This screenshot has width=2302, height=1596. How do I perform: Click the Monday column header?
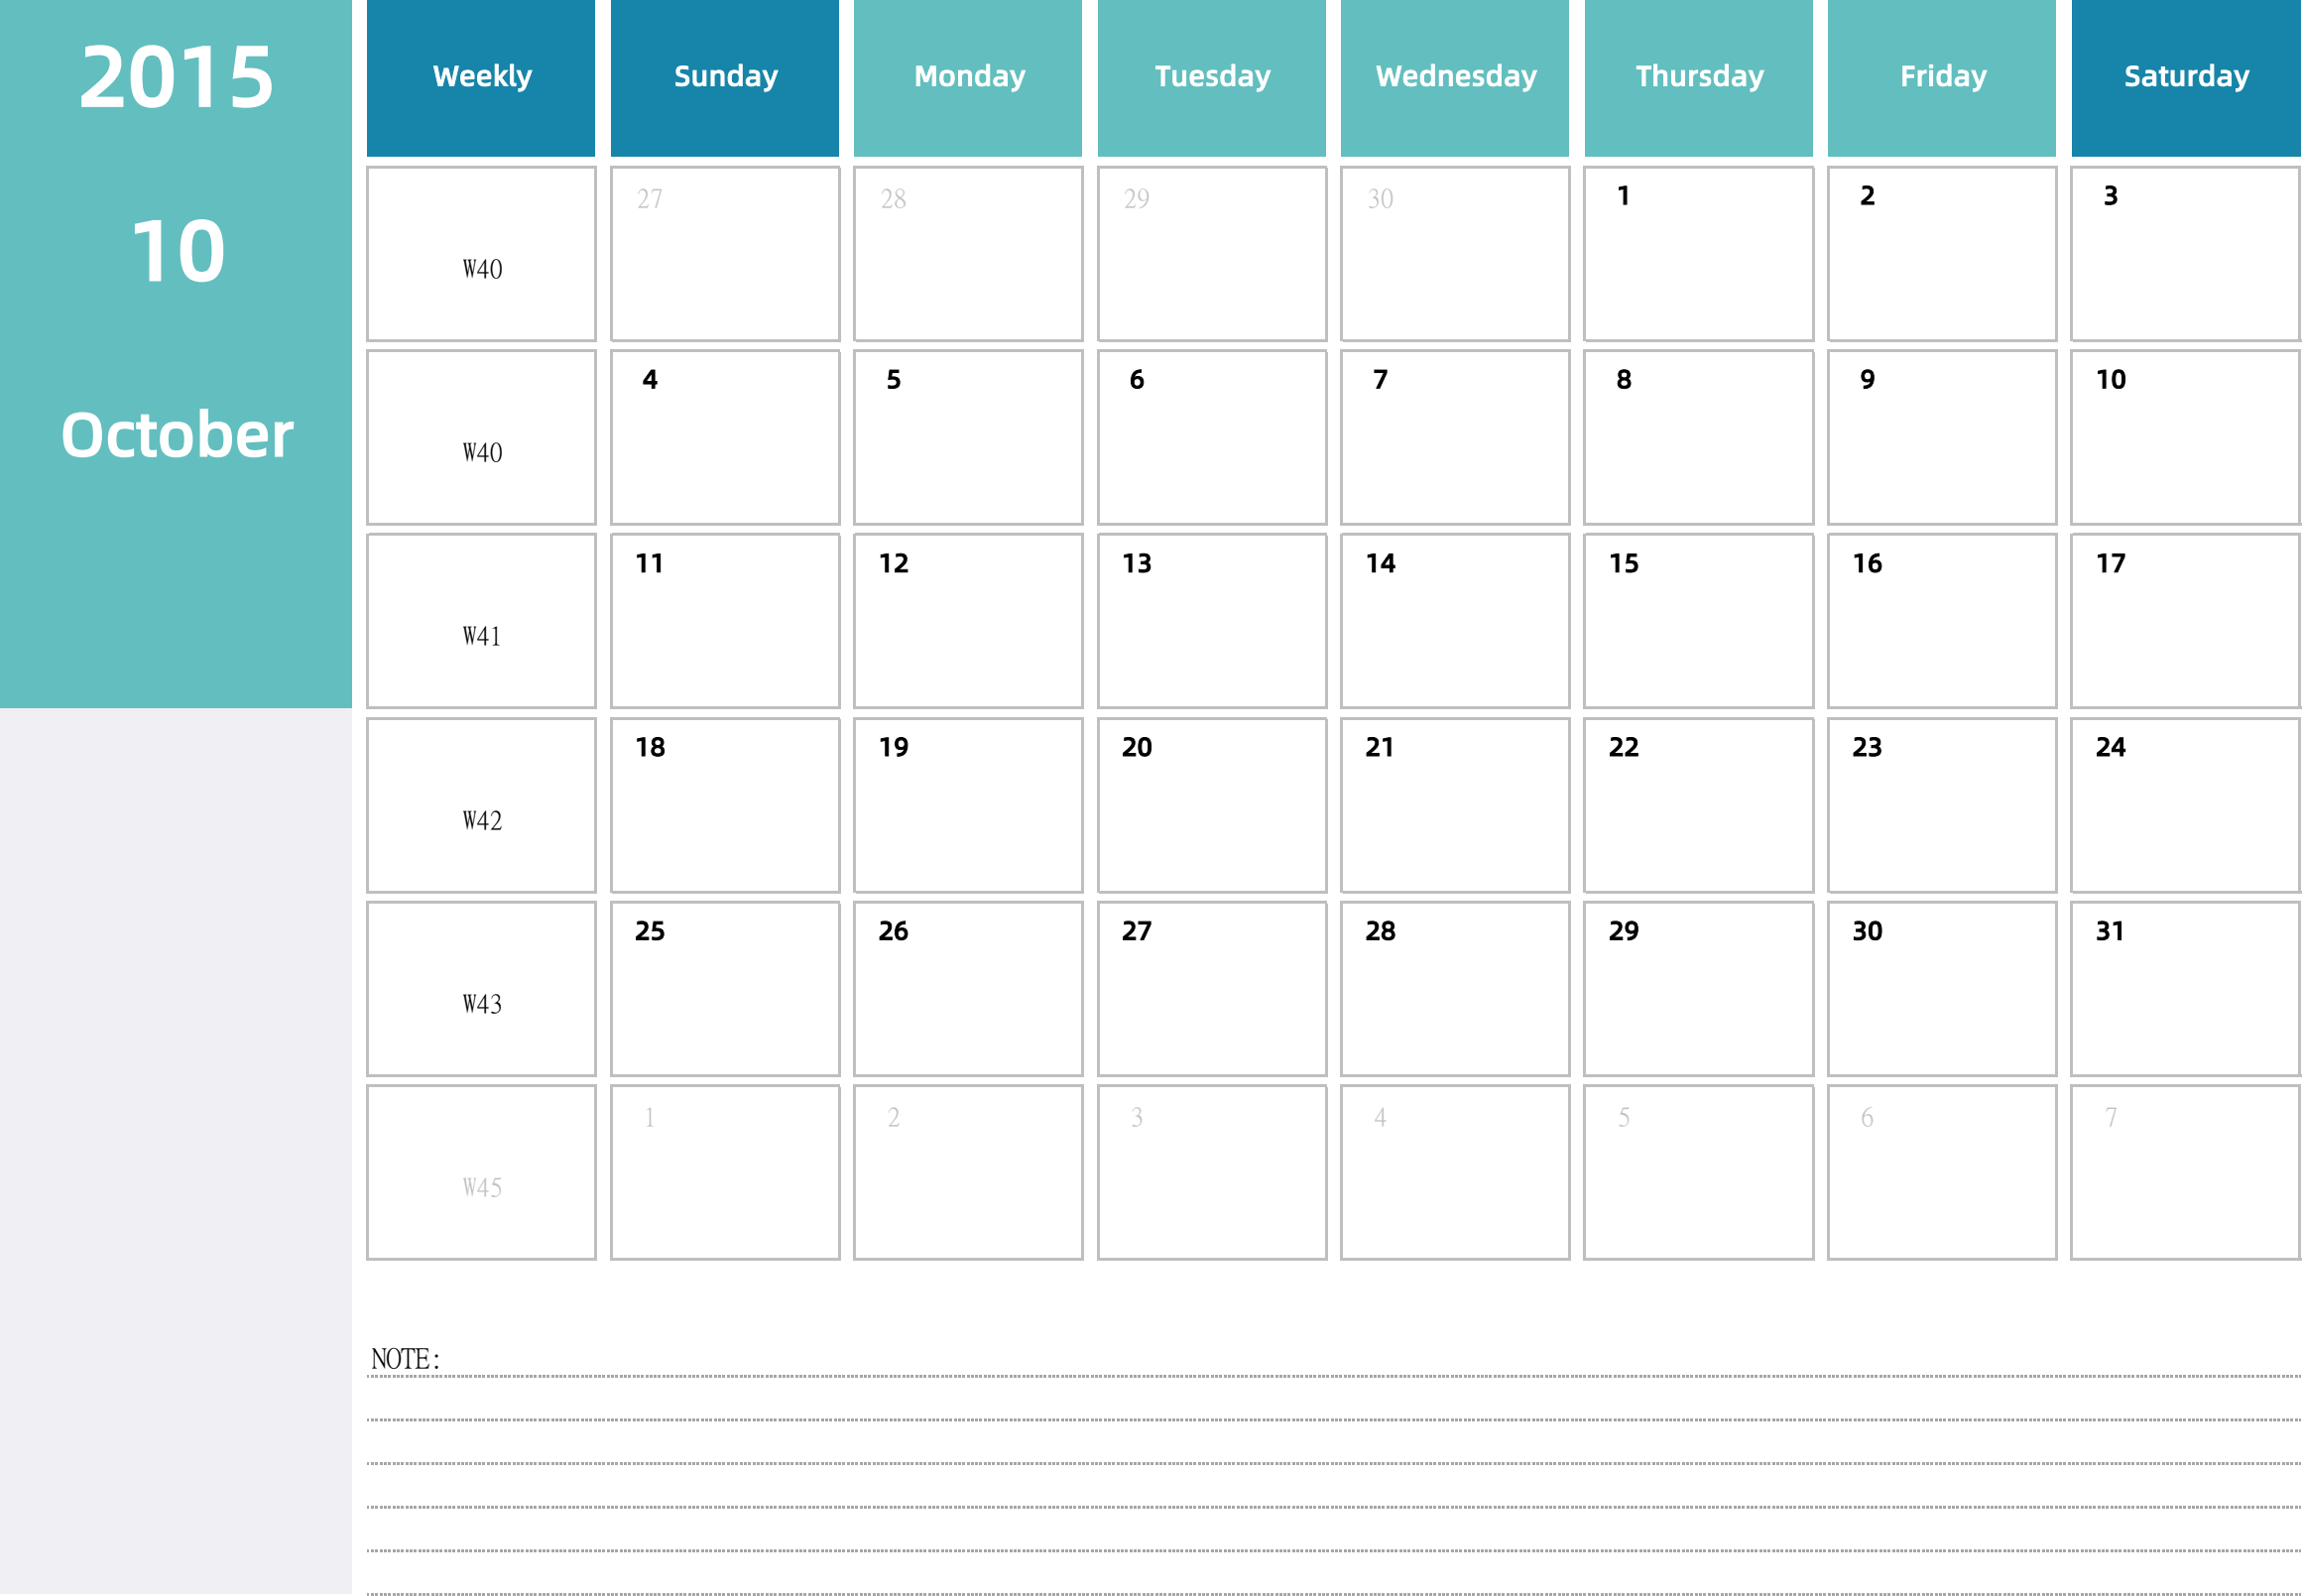971,78
